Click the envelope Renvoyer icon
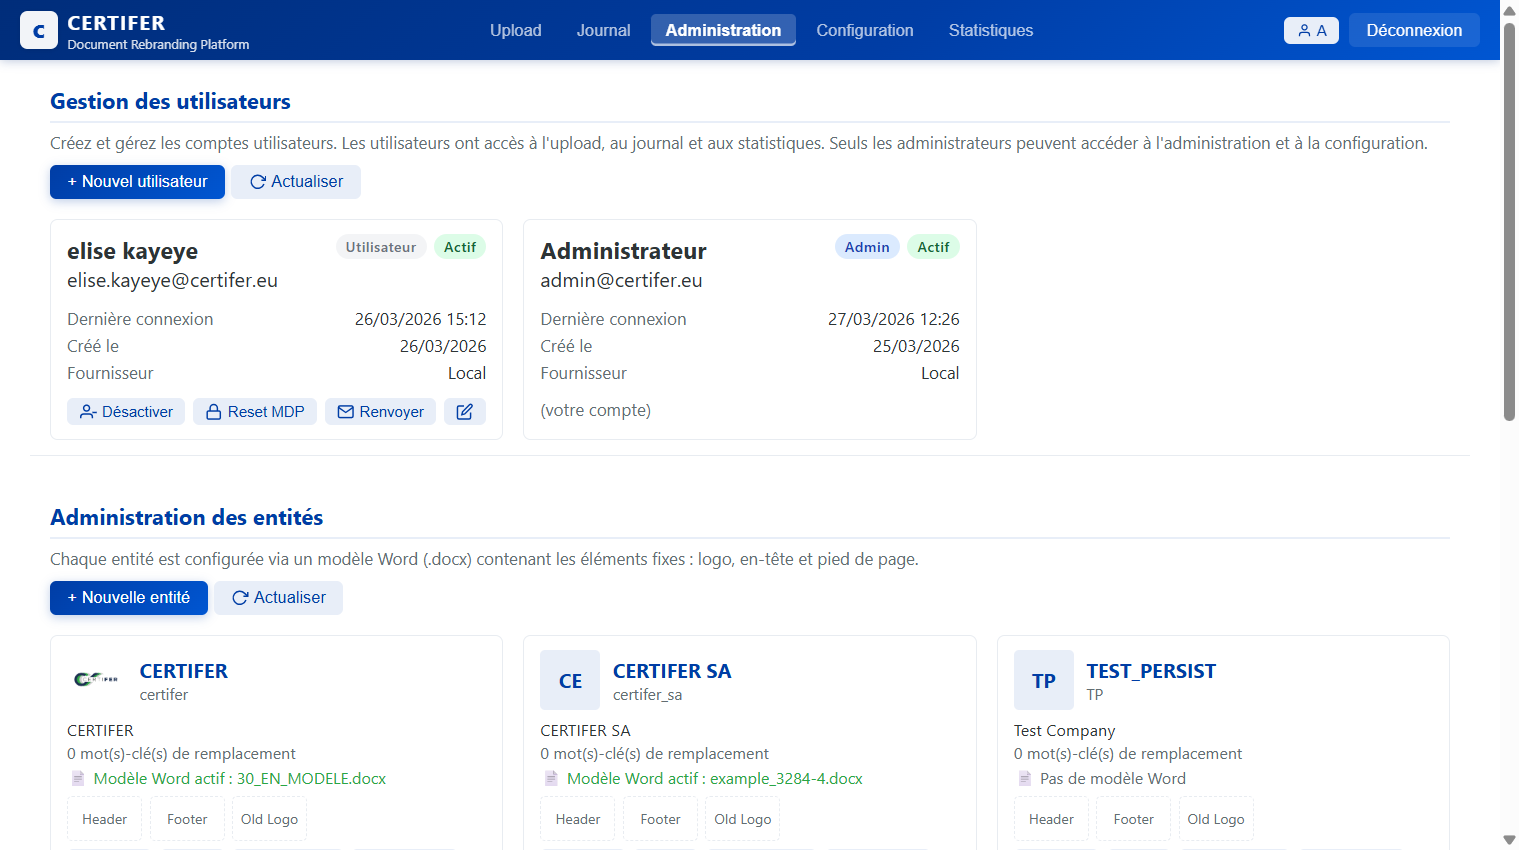Screen dimensions: 1519x850 coord(345,411)
